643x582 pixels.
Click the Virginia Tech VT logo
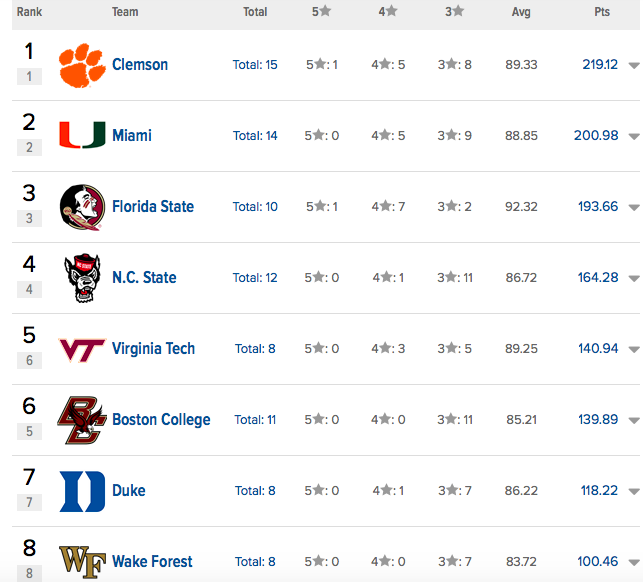tap(79, 349)
